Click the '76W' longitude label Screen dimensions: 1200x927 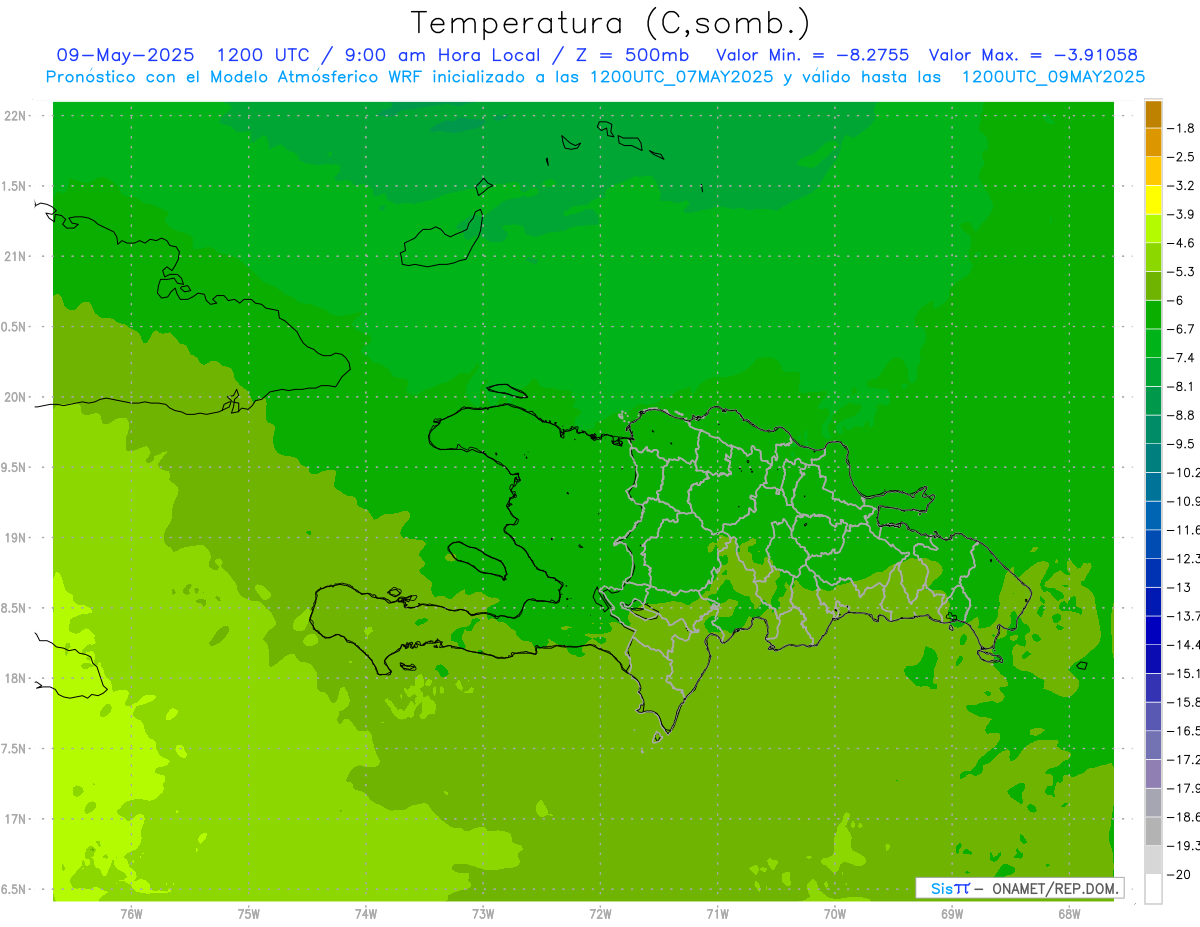click(x=131, y=913)
